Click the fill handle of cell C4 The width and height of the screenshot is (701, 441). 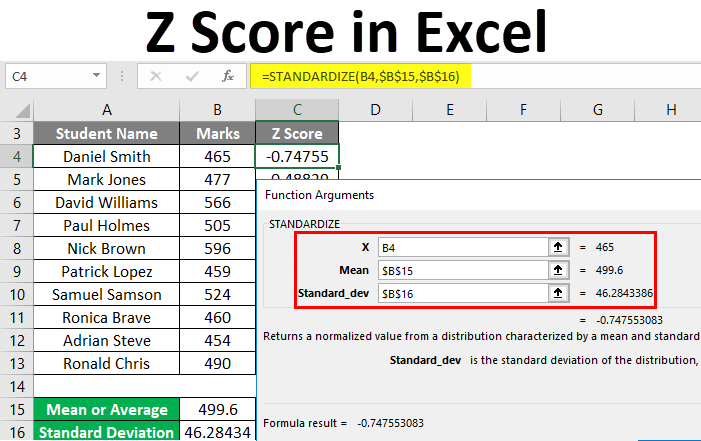click(x=339, y=167)
